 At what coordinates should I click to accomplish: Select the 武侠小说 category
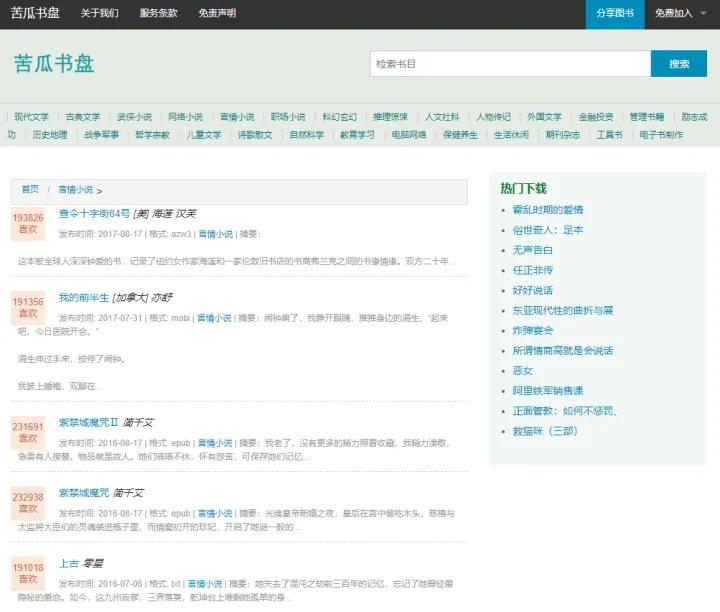[134, 117]
